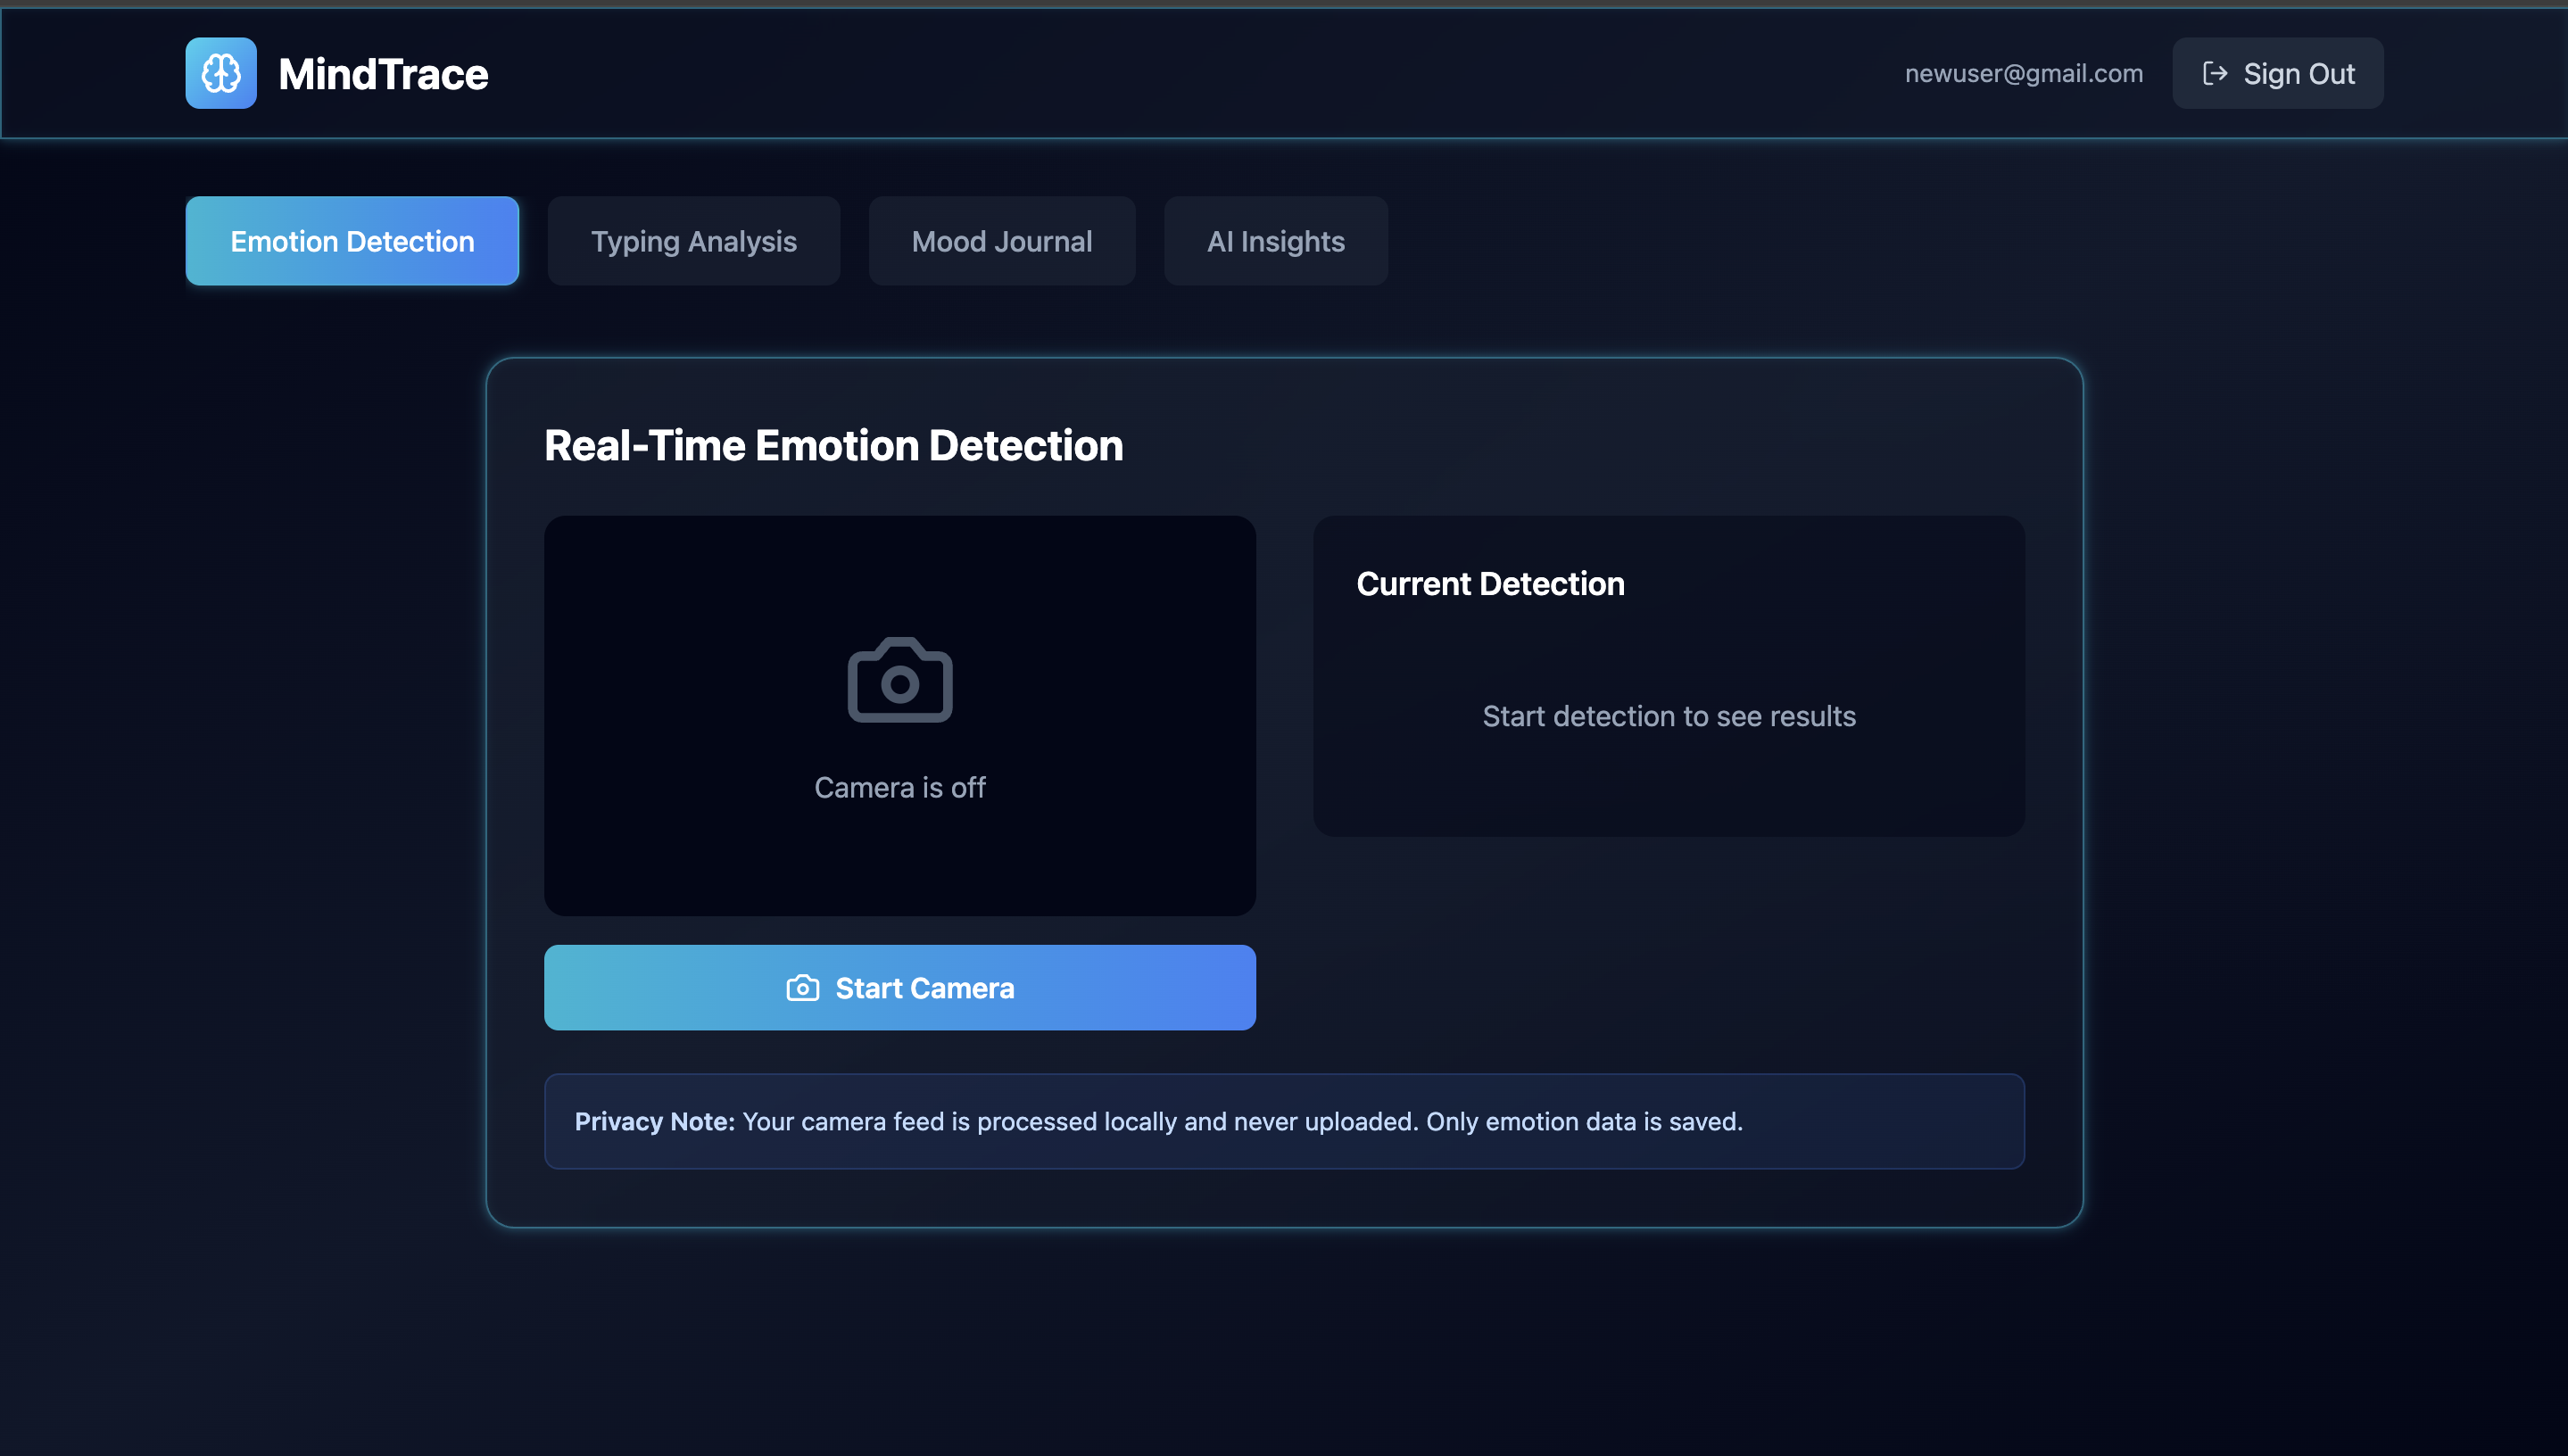The height and width of the screenshot is (1456, 2568).
Task: Click the large camera placeholder icon
Action: (899, 680)
